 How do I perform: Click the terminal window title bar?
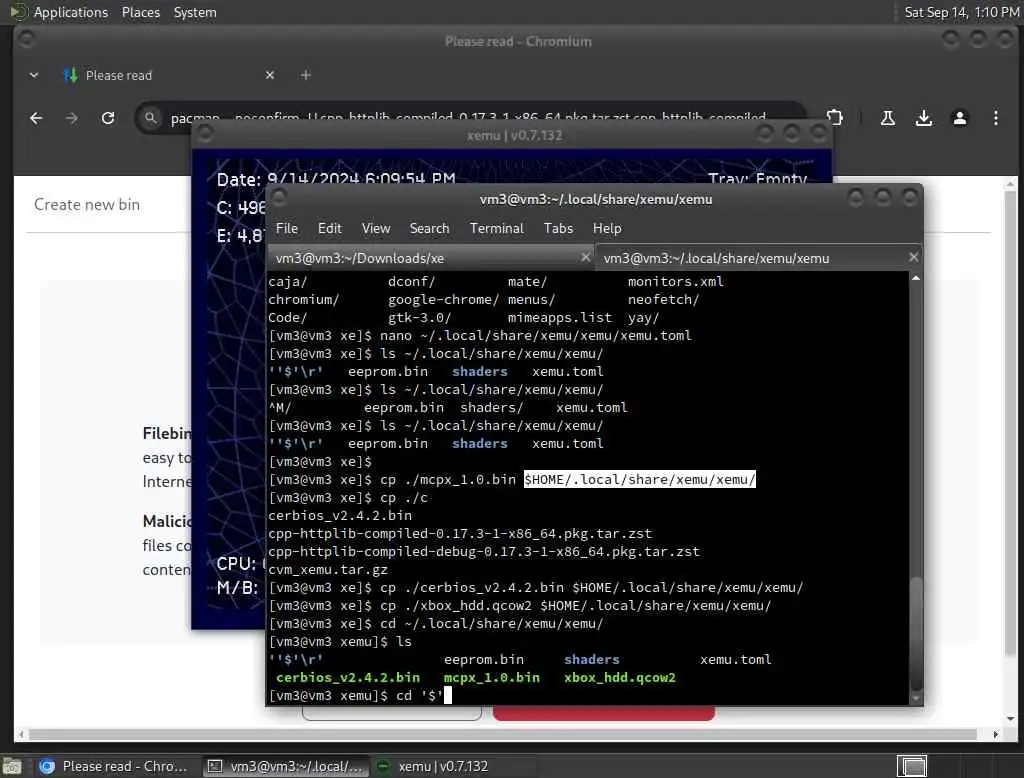[x=595, y=199]
